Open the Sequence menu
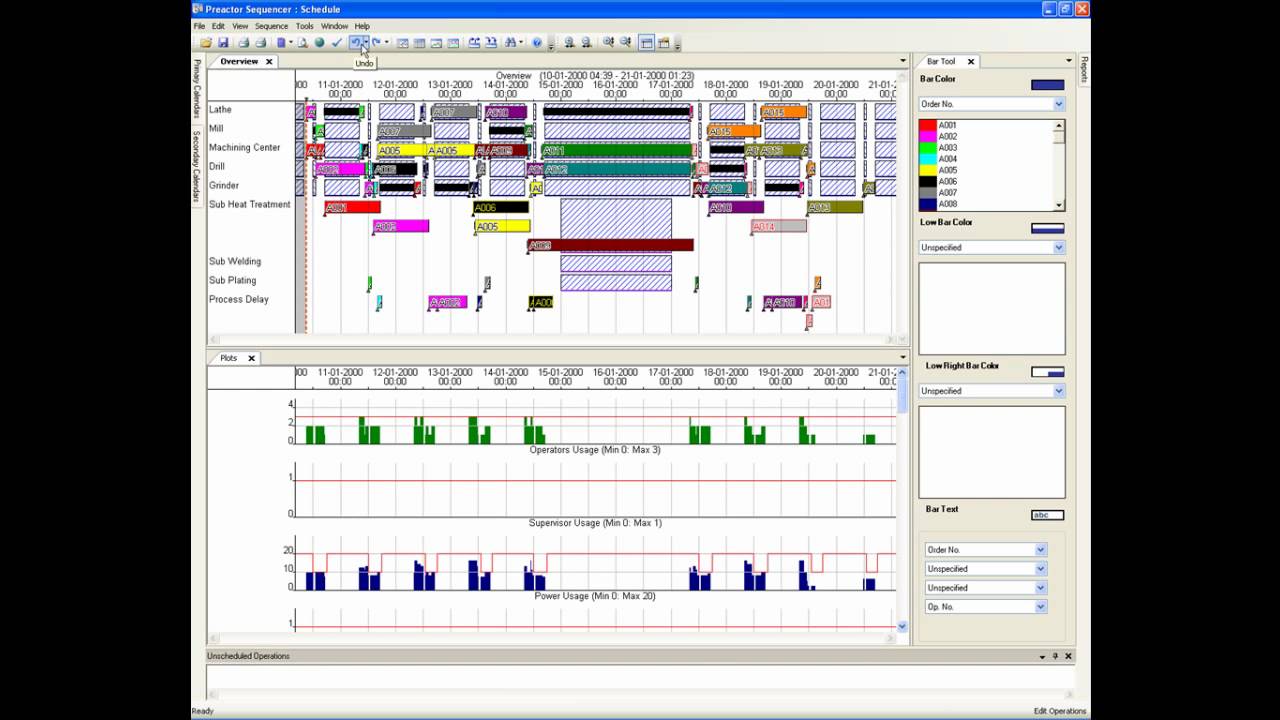1280x720 pixels. (271, 26)
